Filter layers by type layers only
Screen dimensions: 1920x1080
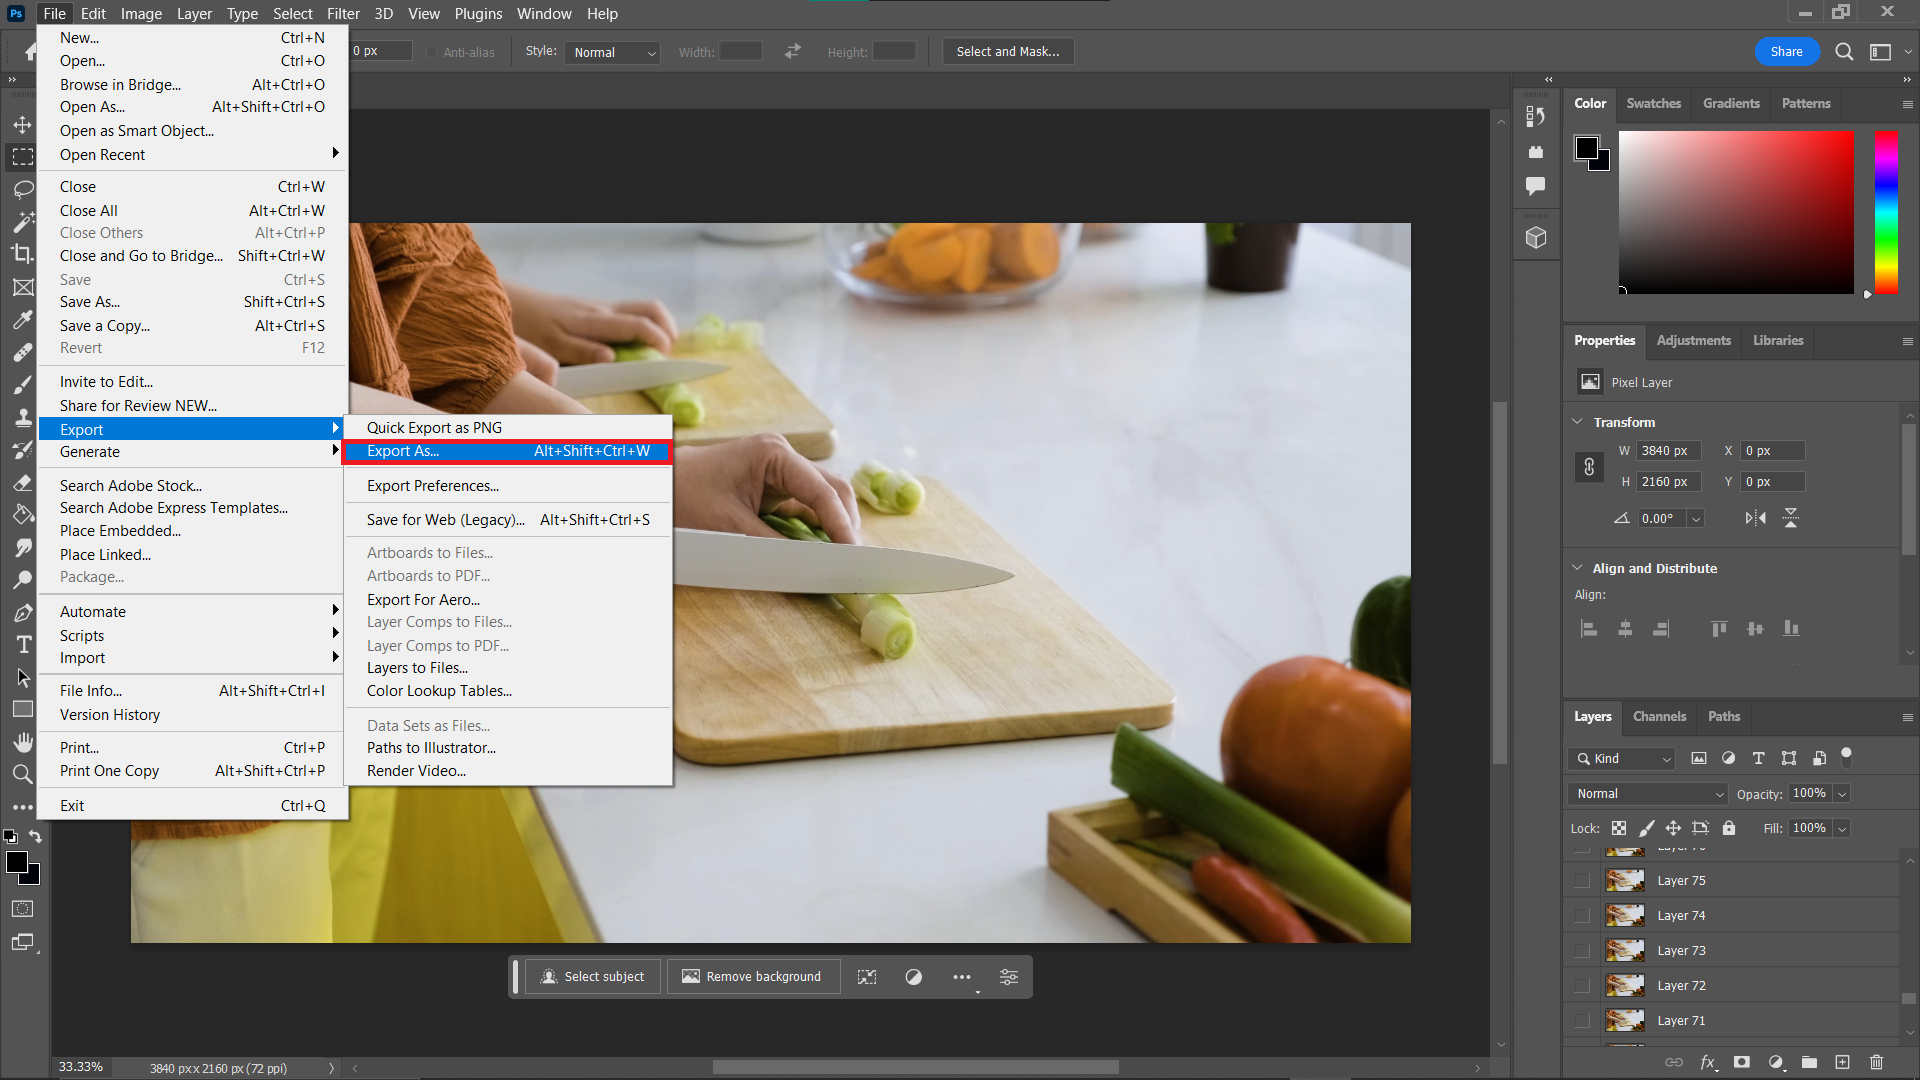[x=1759, y=758]
